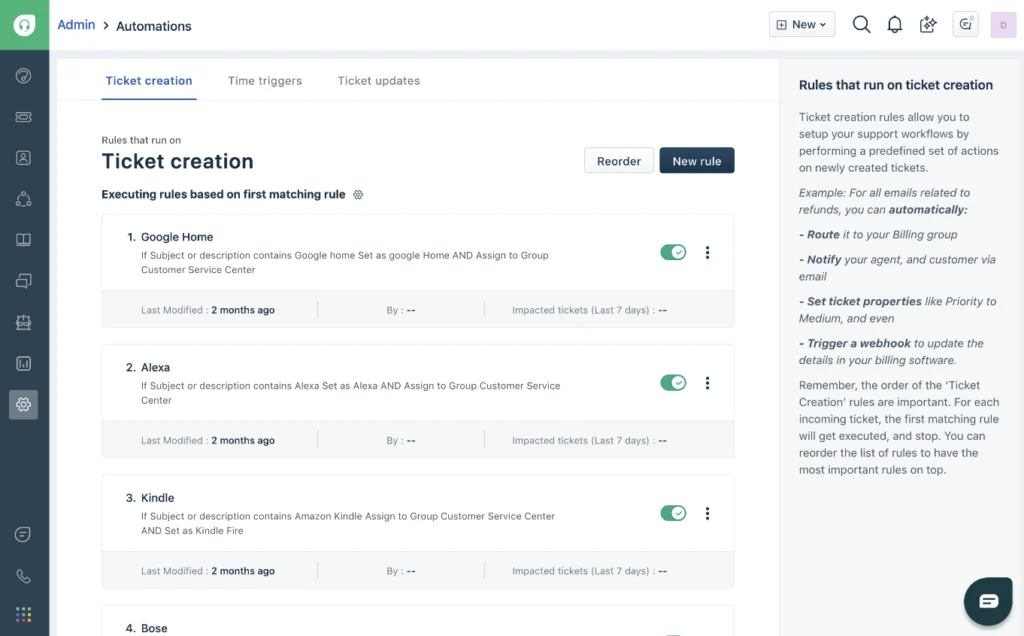Viewport: 1024px width, 636px height.
Task: Open the Analytics reports icon in sidebar
Action: (x=24, y=363)
